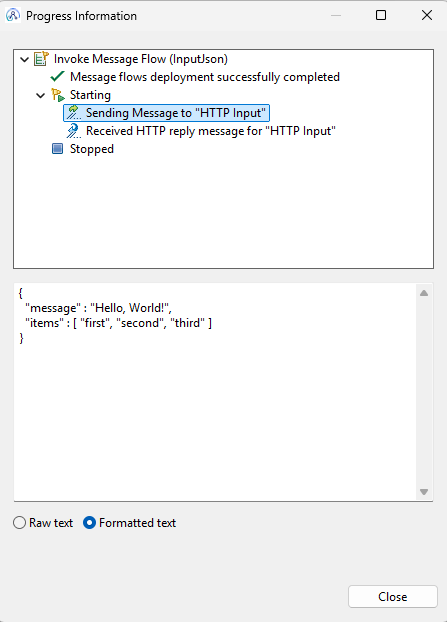Collapse the Starting tree node
This screenshot has width=447, height=622.
(40, 95)
